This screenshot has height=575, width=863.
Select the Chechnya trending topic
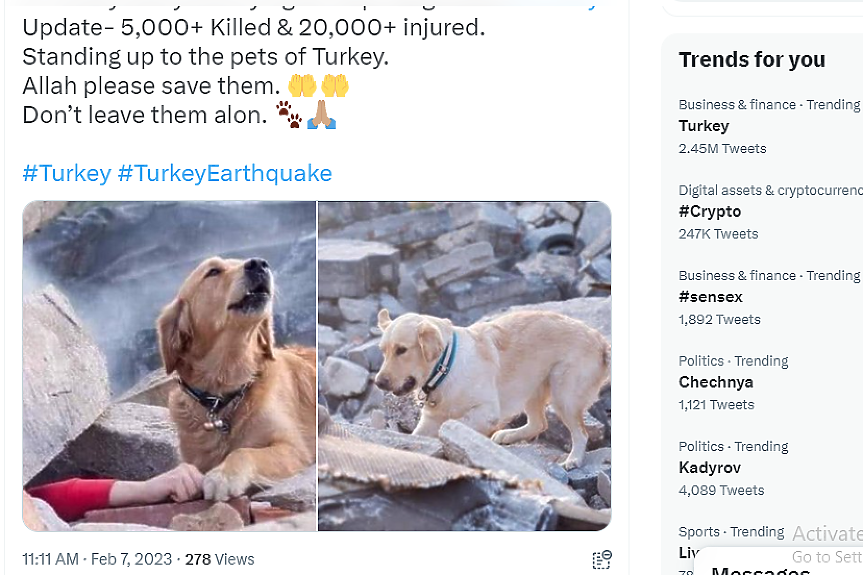716,382
